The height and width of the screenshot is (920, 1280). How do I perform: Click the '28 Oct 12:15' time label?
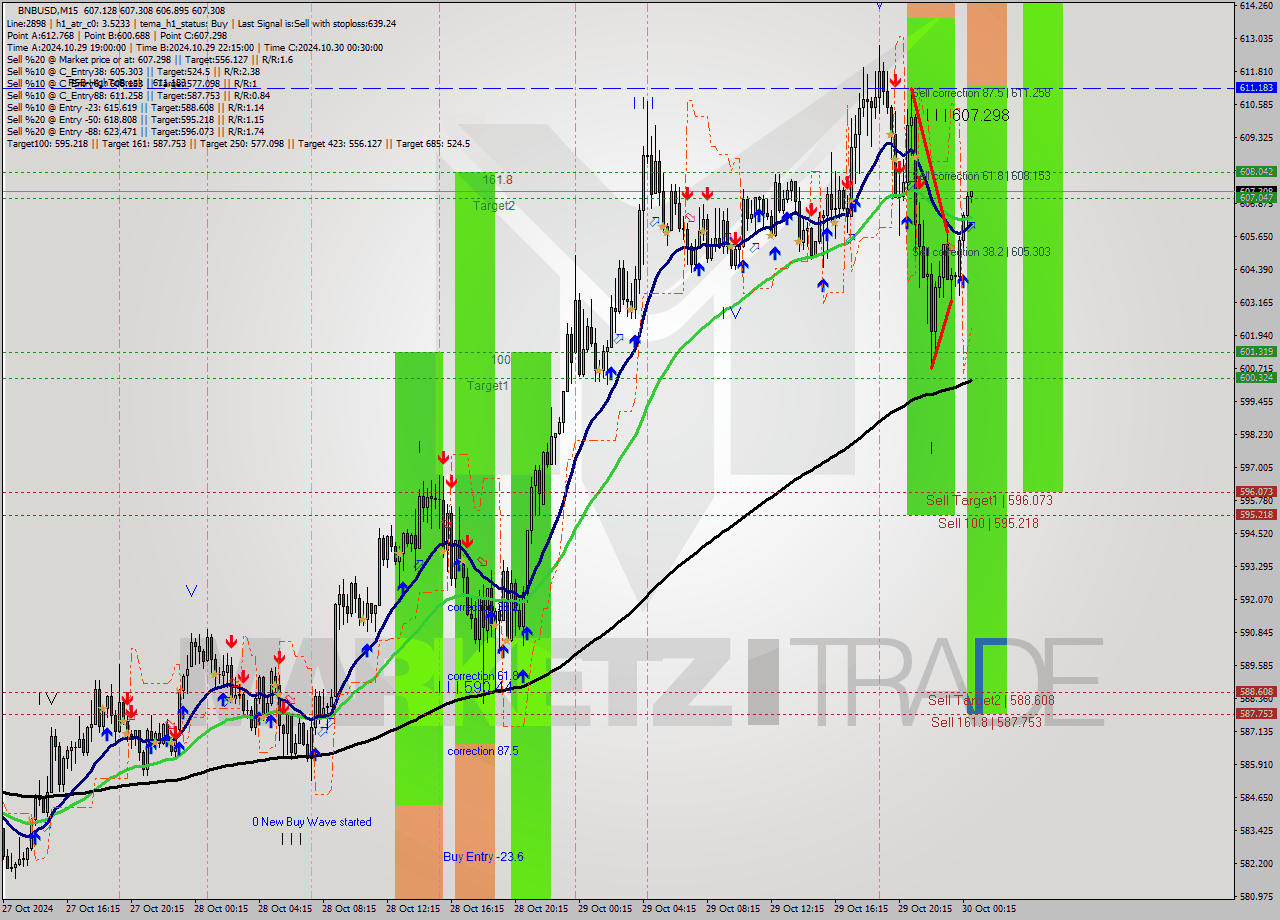[x=414, y=909]
